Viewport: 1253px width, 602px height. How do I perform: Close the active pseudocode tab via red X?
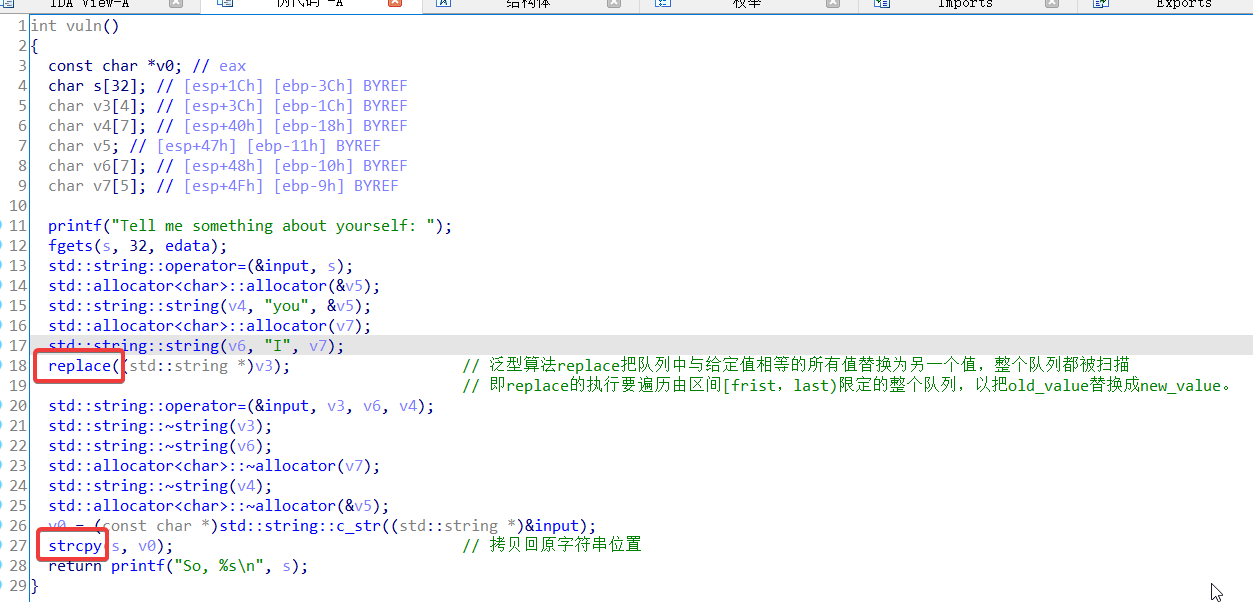[x=395, y=4]
